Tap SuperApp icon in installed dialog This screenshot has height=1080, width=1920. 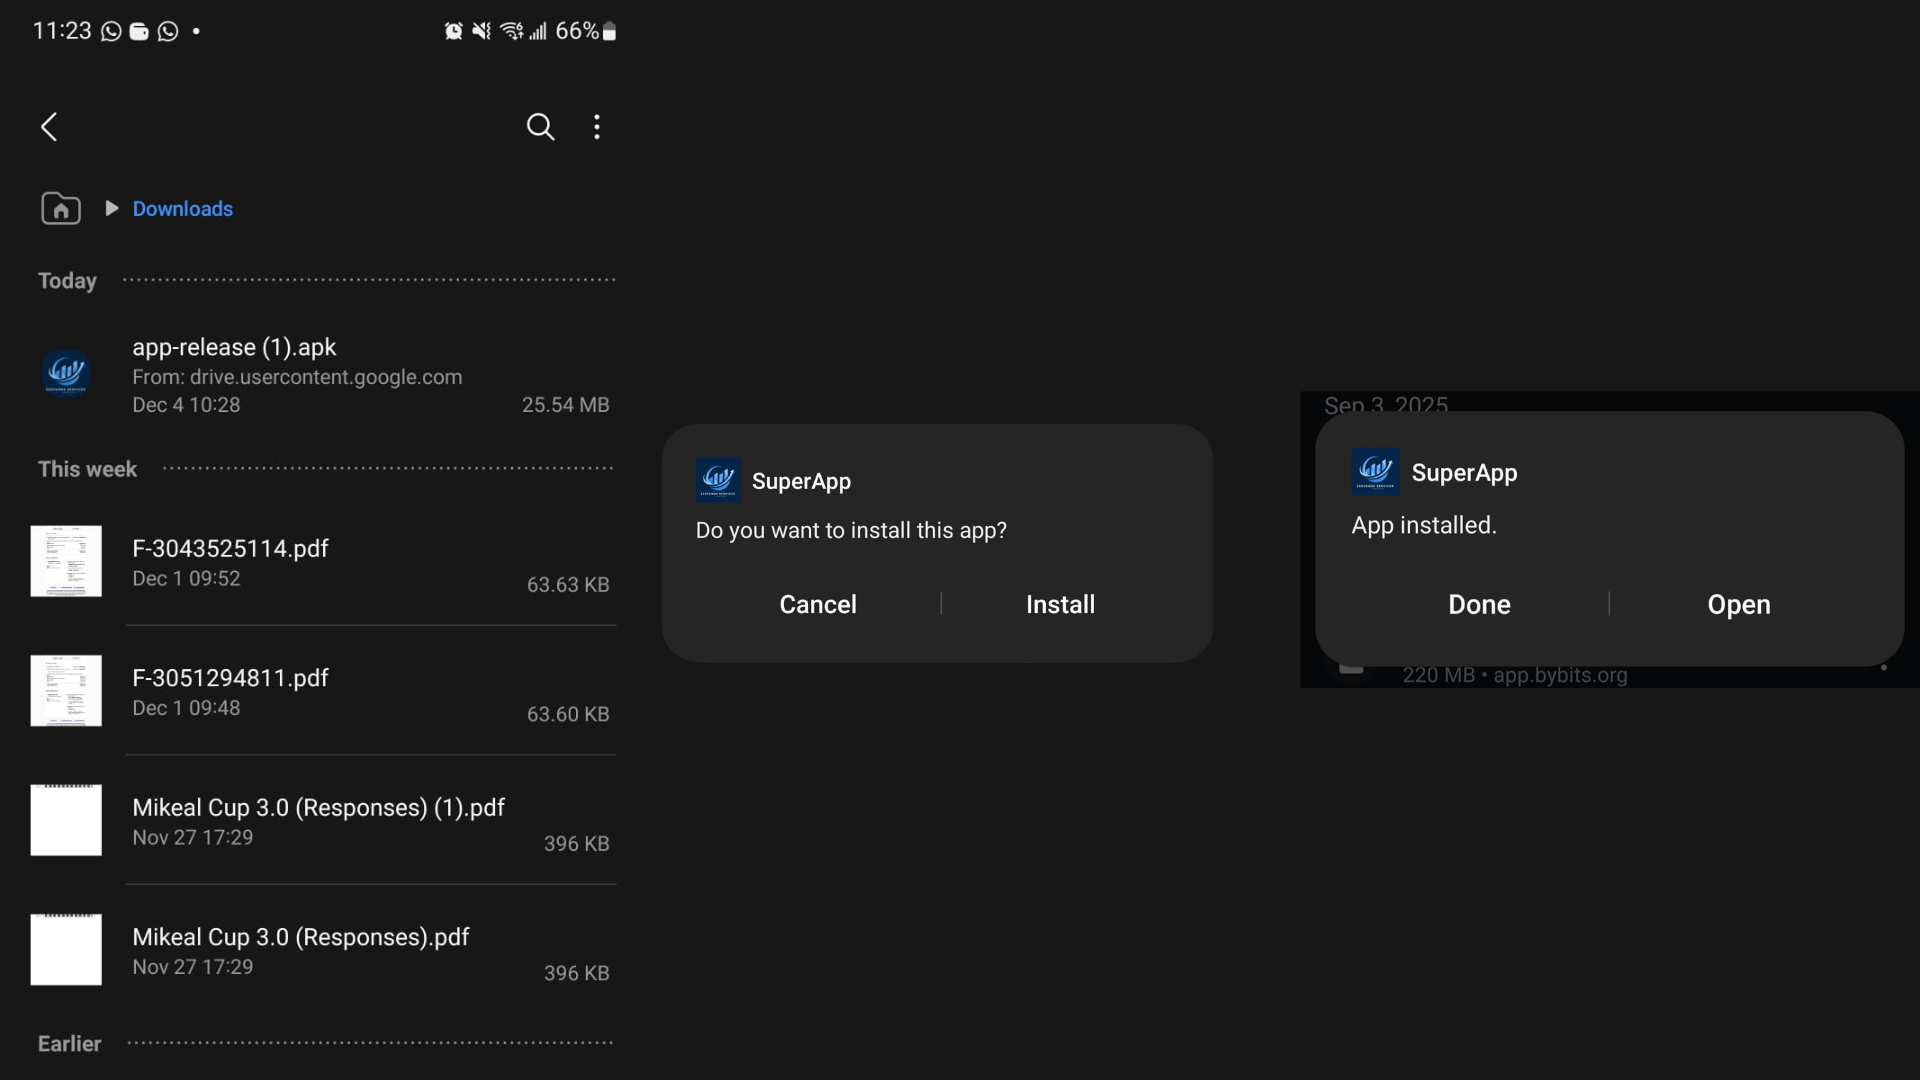[x=1375, y=472]
